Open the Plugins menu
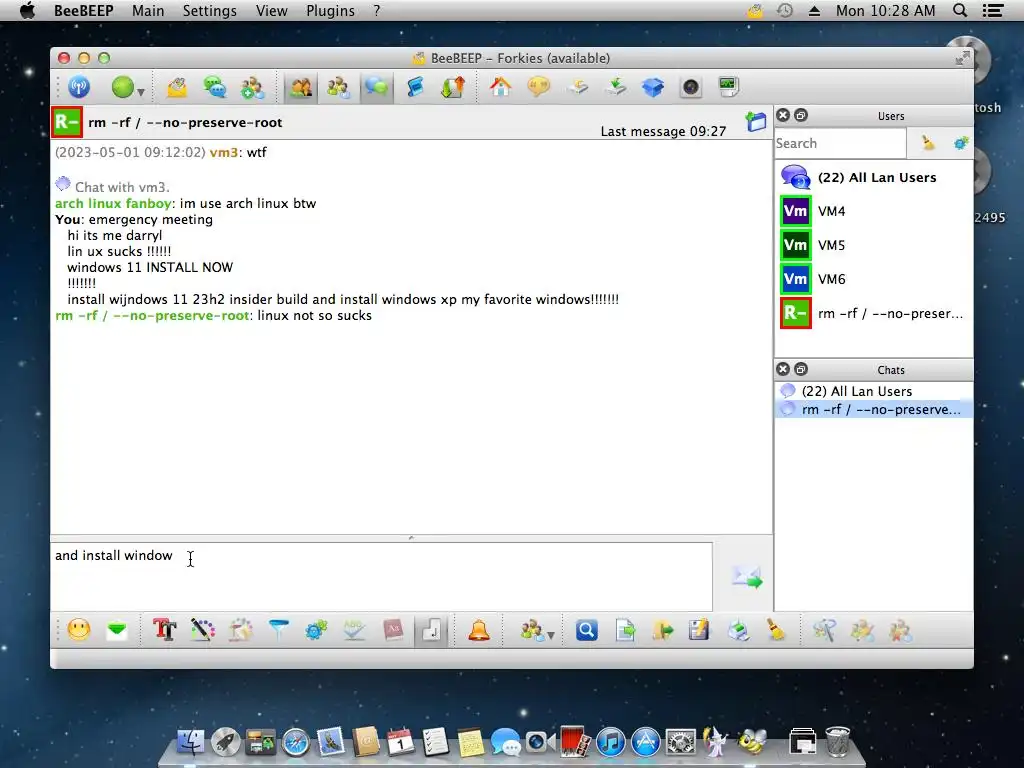This screenshot has height=768, width=1024. [x=330, y=10]
